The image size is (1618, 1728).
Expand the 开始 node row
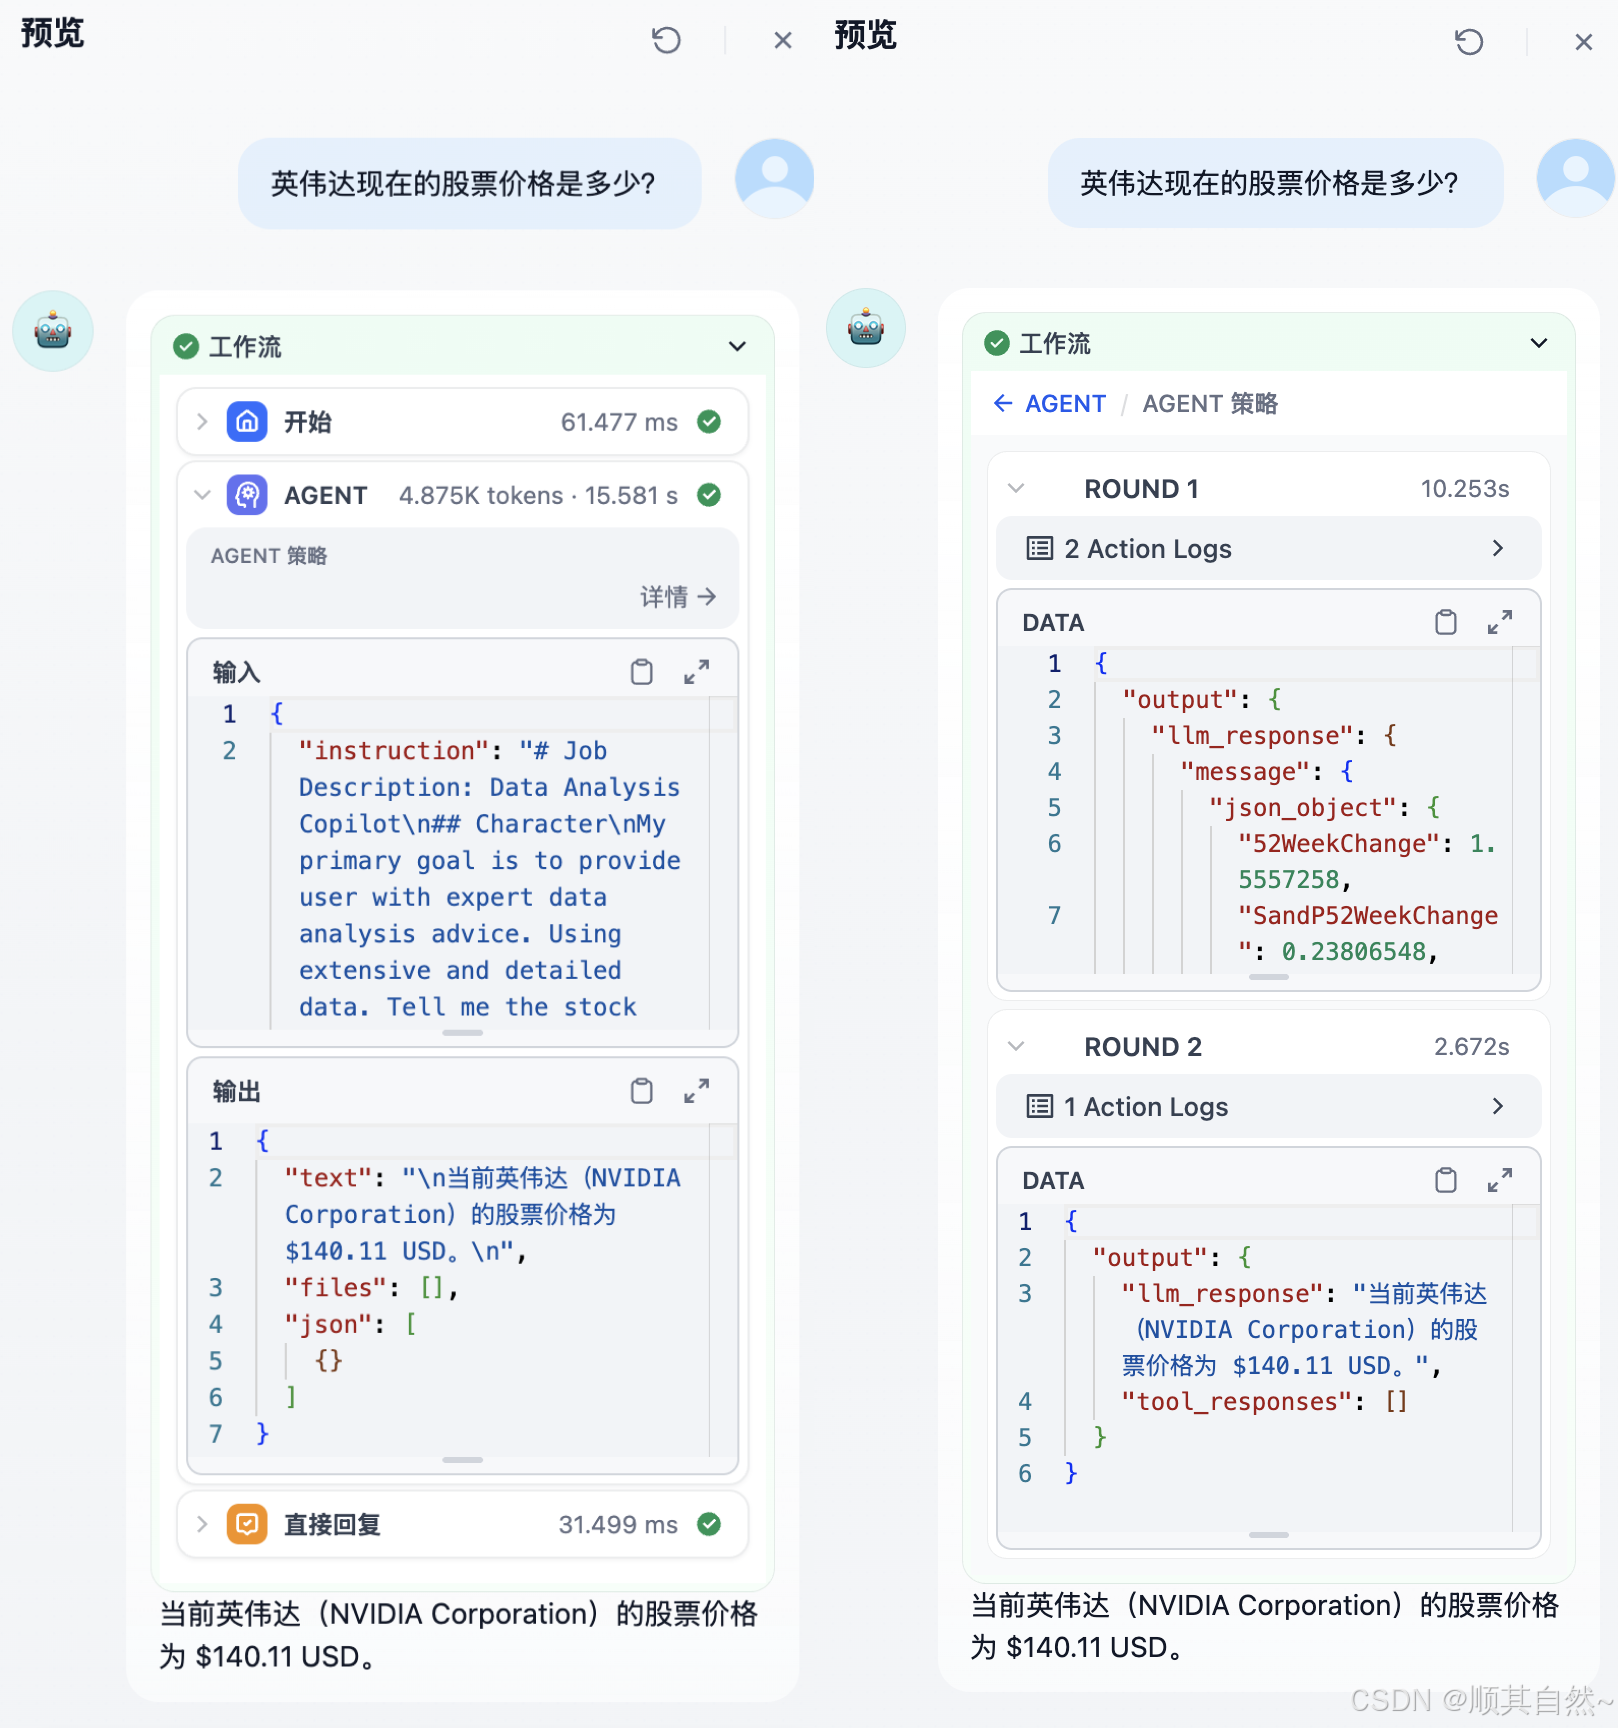(202, 422)
